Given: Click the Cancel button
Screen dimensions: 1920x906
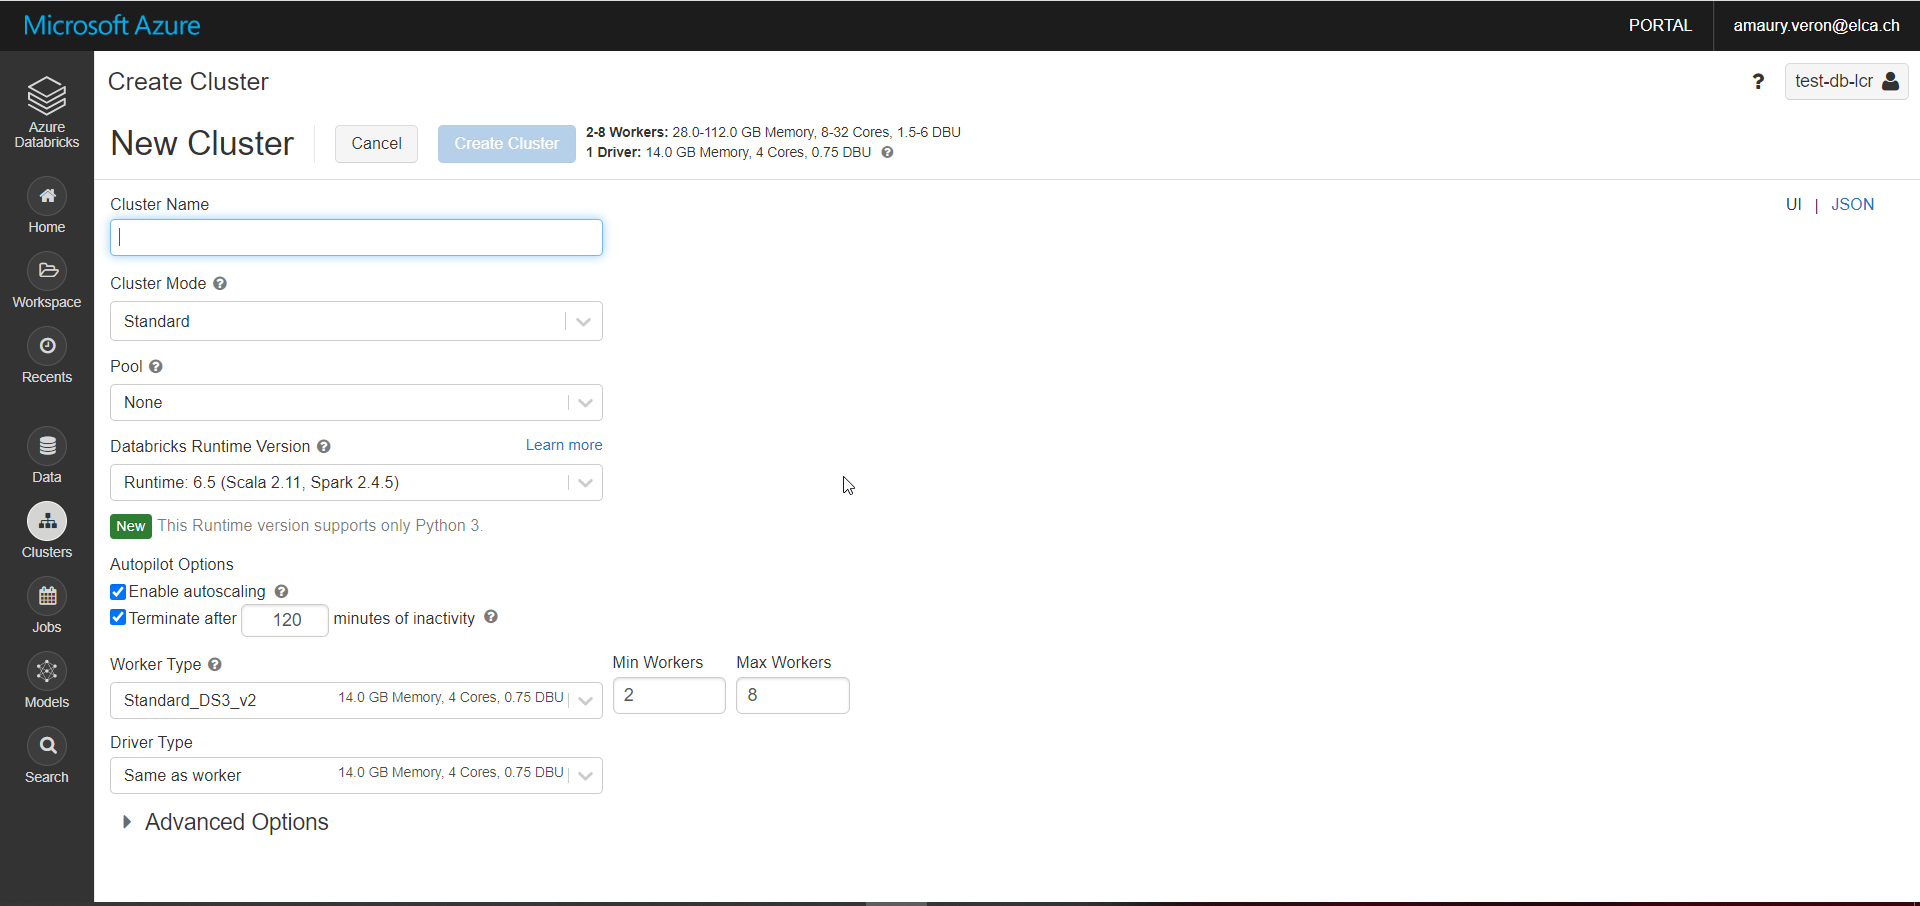Looking at the screenshot, I should (x=376, y=144).
